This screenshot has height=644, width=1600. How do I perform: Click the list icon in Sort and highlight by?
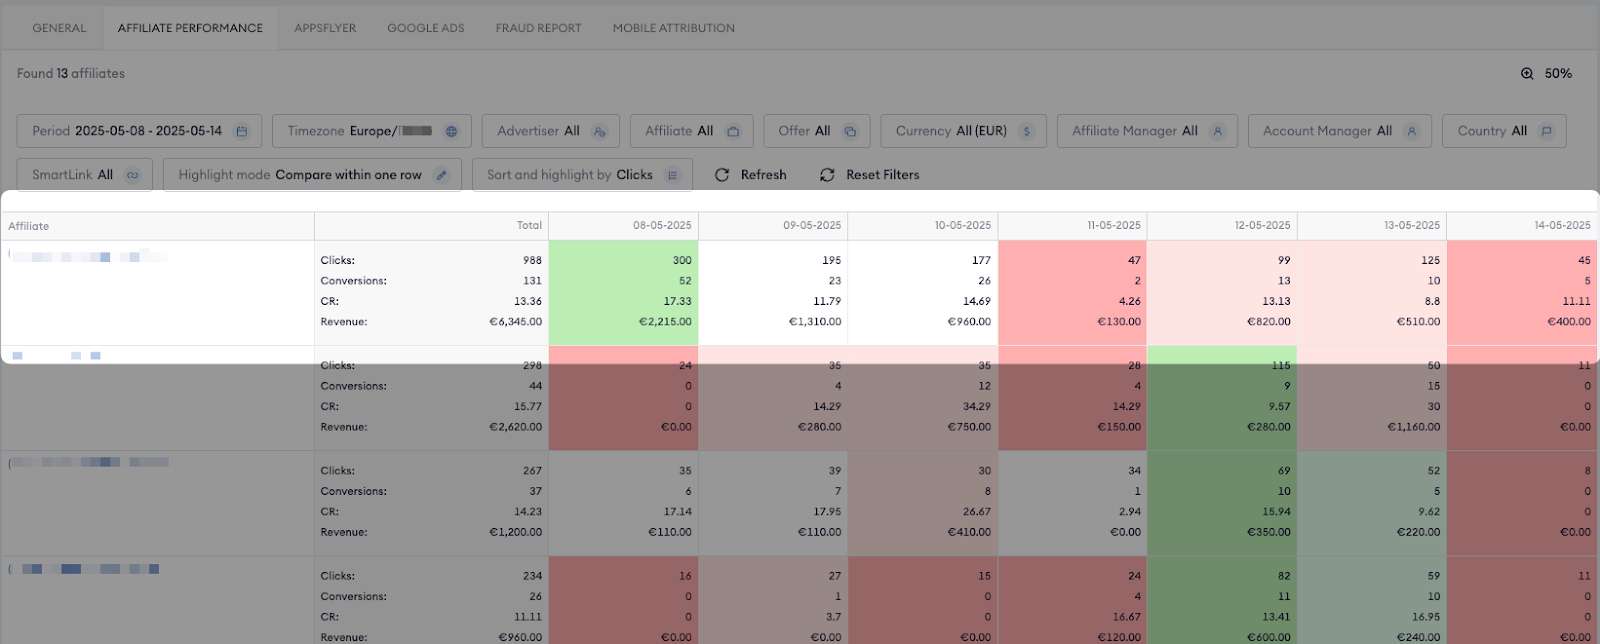point(672,175)
